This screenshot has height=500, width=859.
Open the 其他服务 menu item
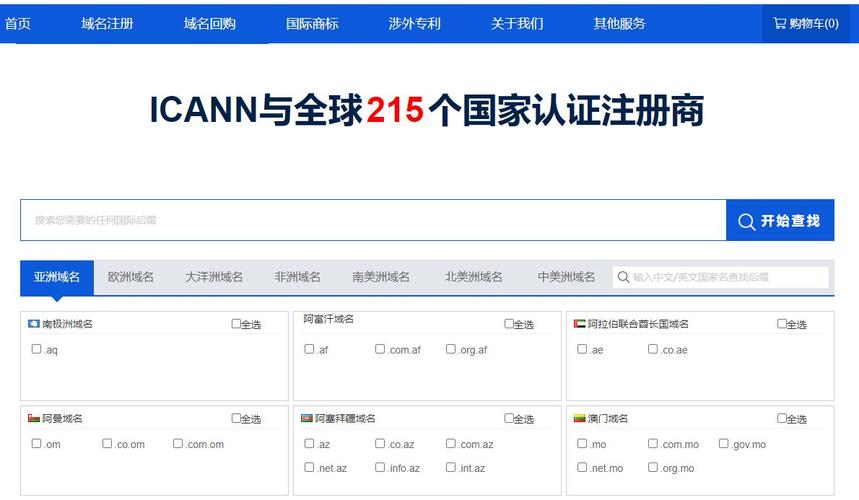(620, 24)
